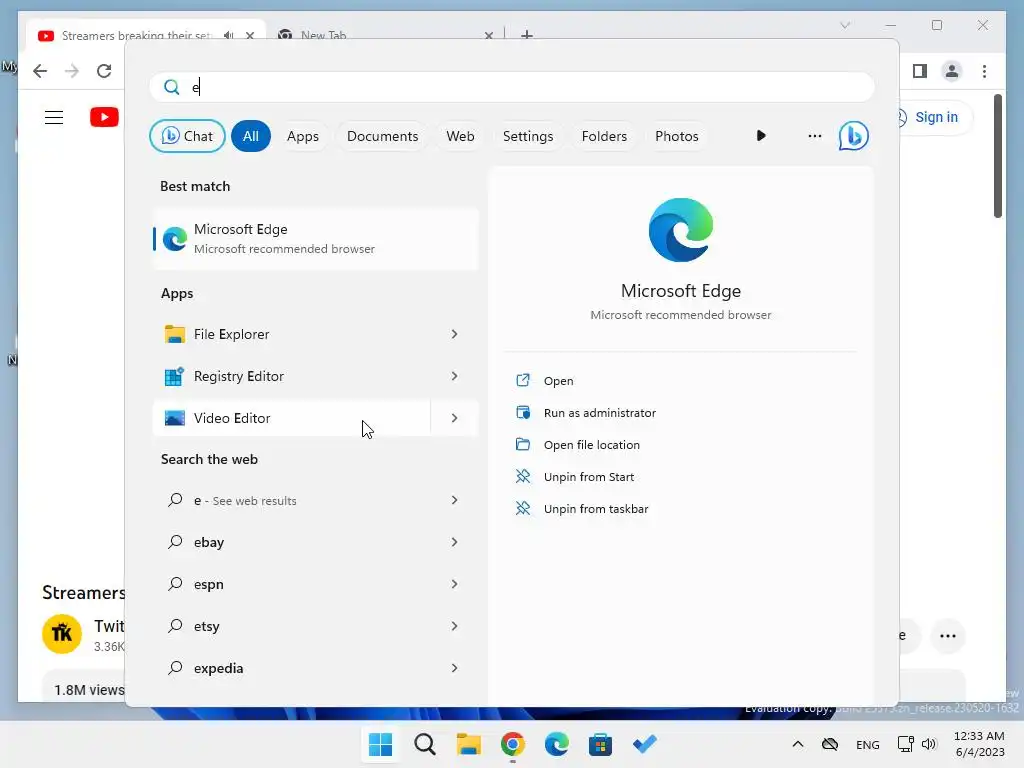This screenshot has height=768, width=1024.
Task: Expand the espn suggestion chevron
Action: click(x=455, y=584)
